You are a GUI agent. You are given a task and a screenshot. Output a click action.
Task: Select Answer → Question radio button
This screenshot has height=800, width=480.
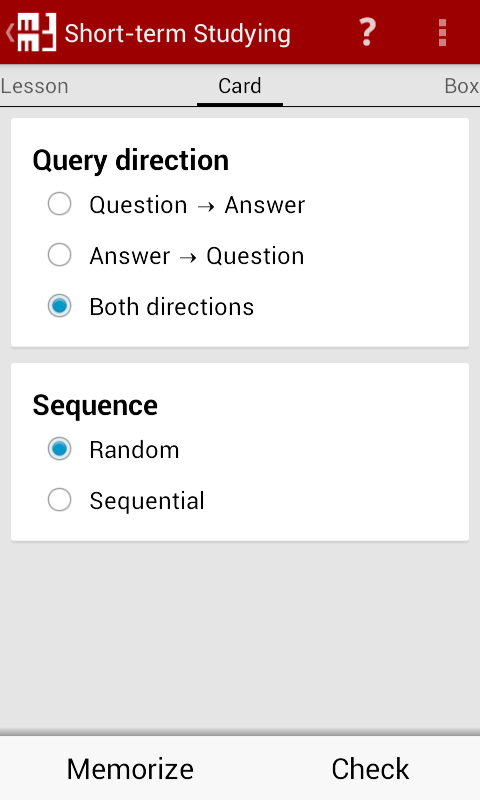coord(60,255)
